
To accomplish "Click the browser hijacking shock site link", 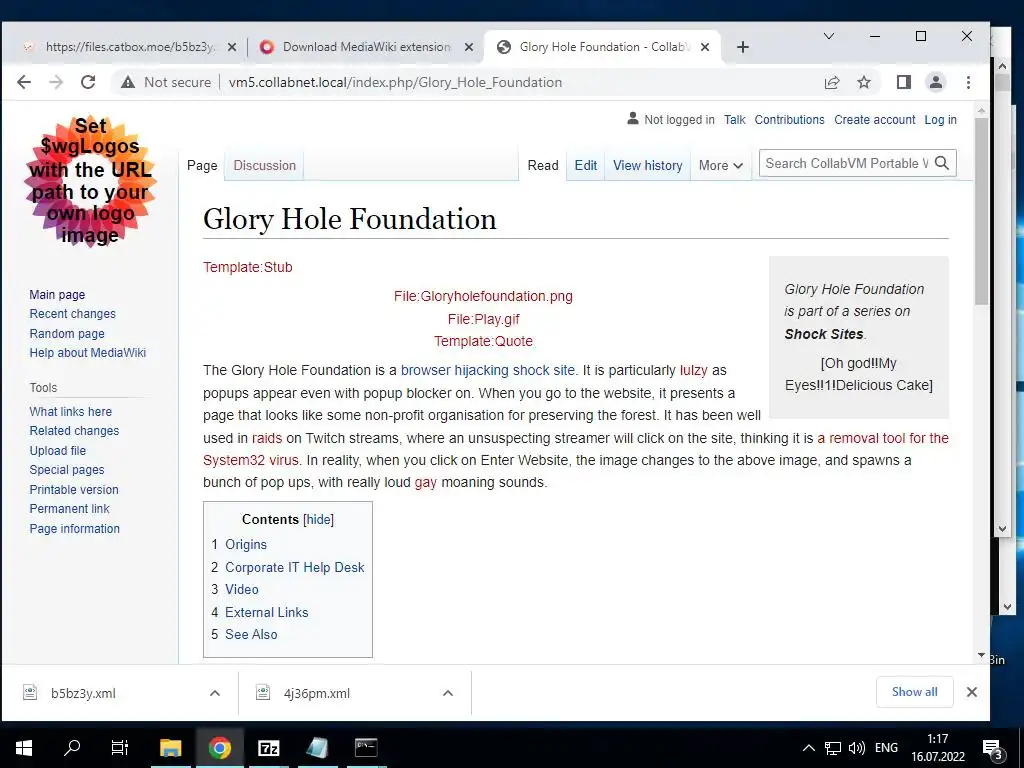I will click(488, 370).
